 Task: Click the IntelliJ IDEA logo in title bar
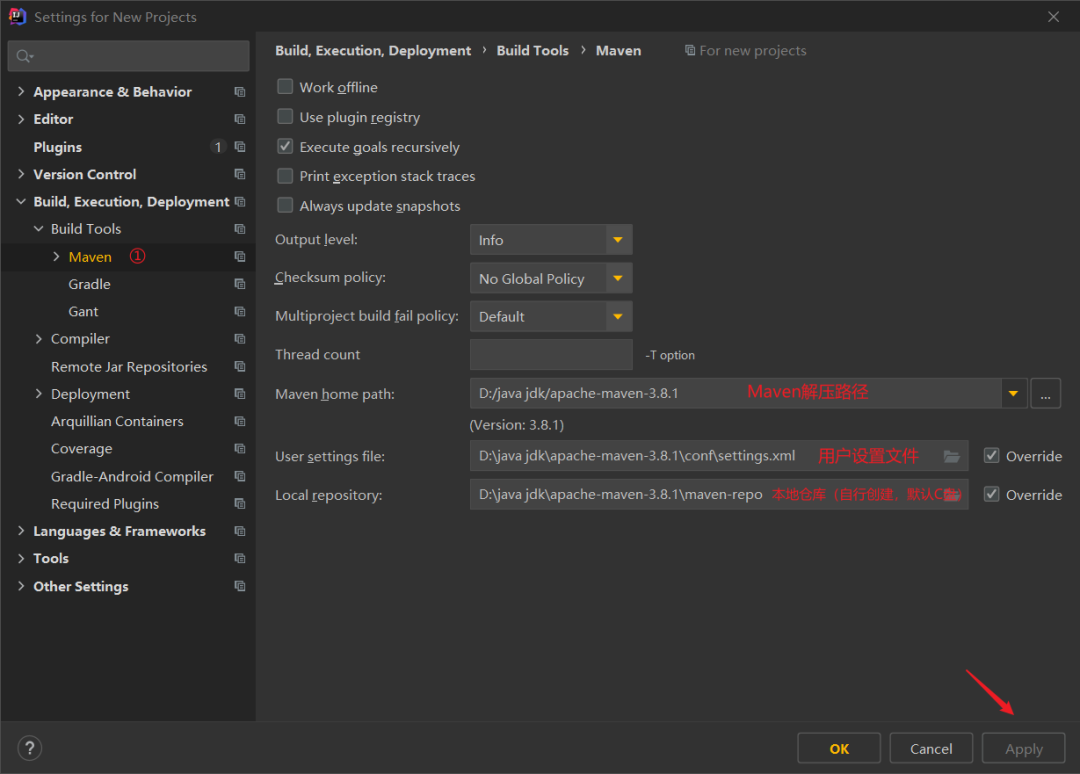pyautogui.click(x=17, y=17)
